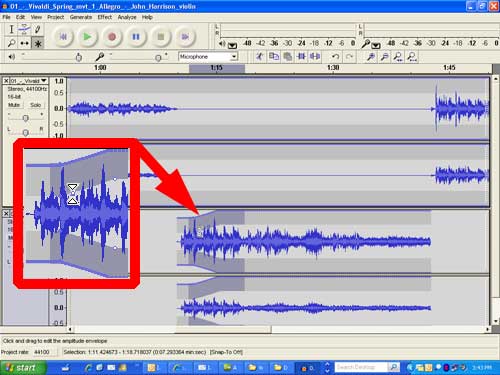Open the View menu

click(x=36, y=17)
